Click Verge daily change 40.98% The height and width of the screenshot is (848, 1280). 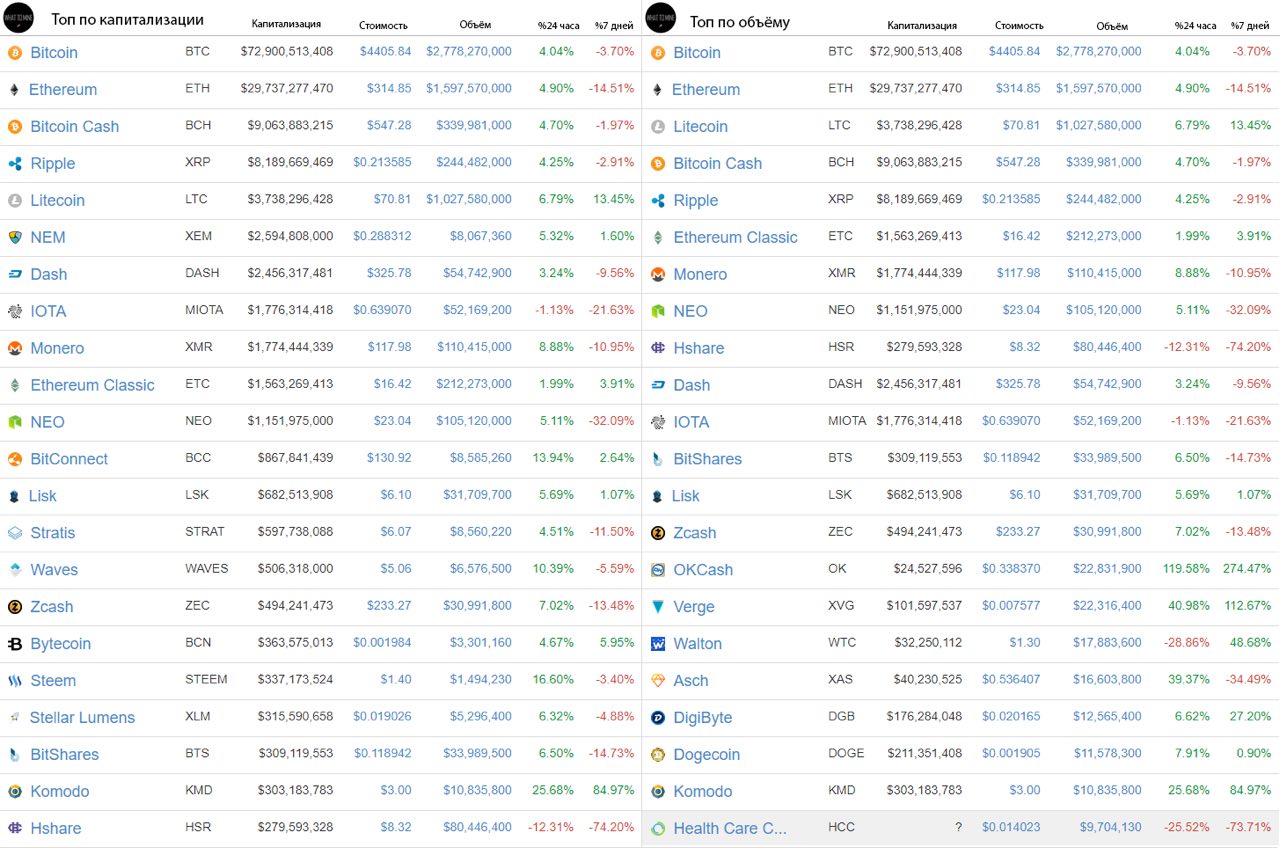(1188, 606)
